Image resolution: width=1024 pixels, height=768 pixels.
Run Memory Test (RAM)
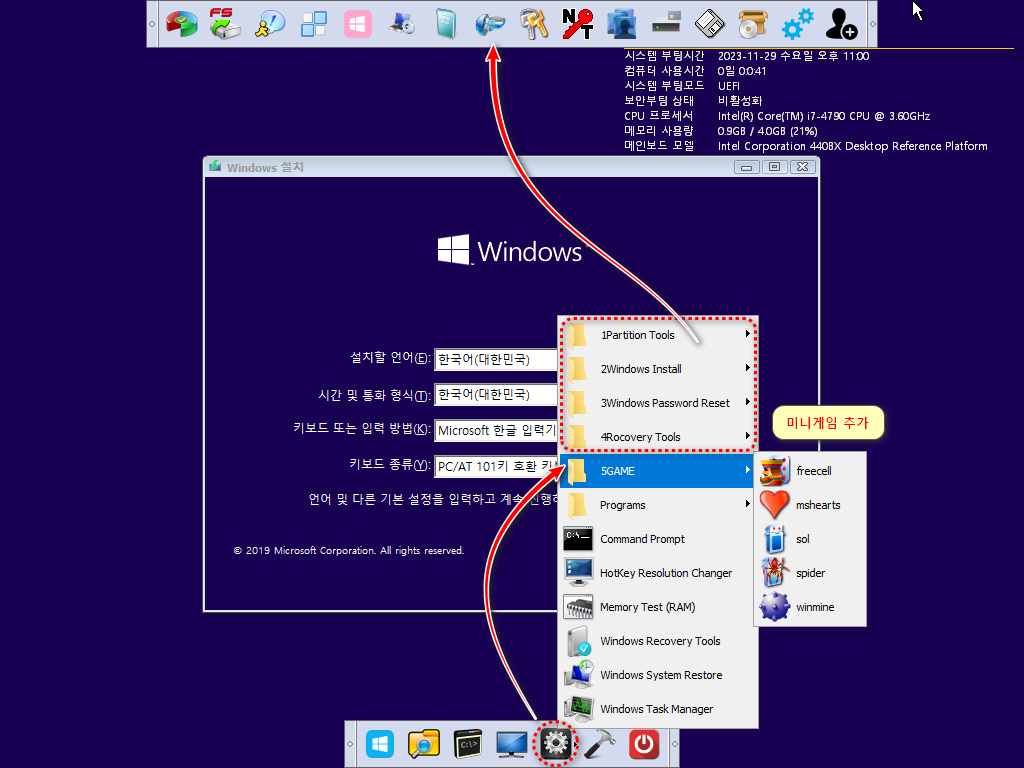(658, 607)
